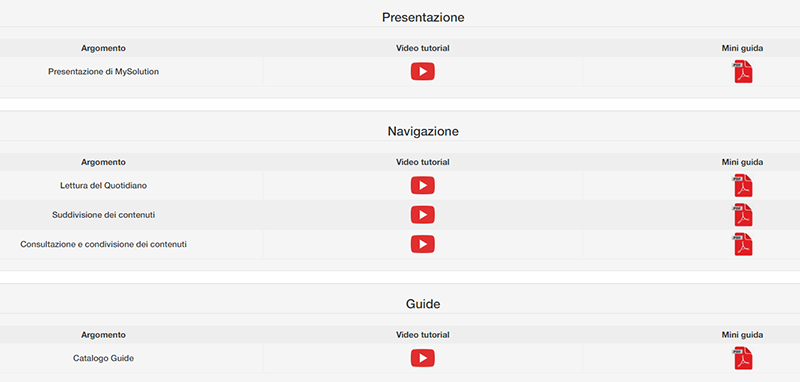Click Consultazione e condivisione dei contenuti text

click(104, 244)
